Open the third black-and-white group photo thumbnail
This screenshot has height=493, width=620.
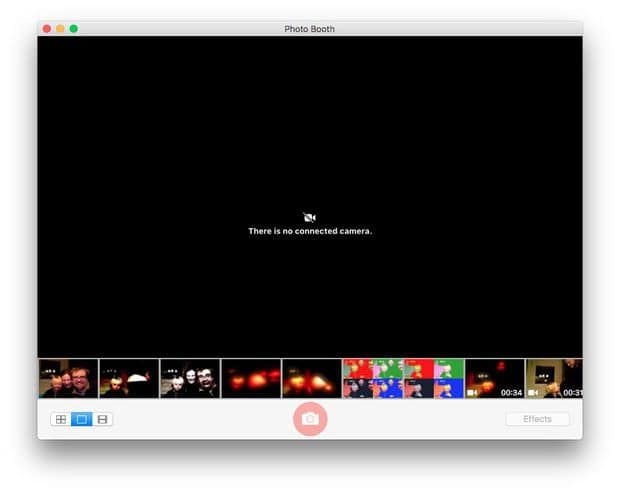pyautogui.click(x=190, y=378)
